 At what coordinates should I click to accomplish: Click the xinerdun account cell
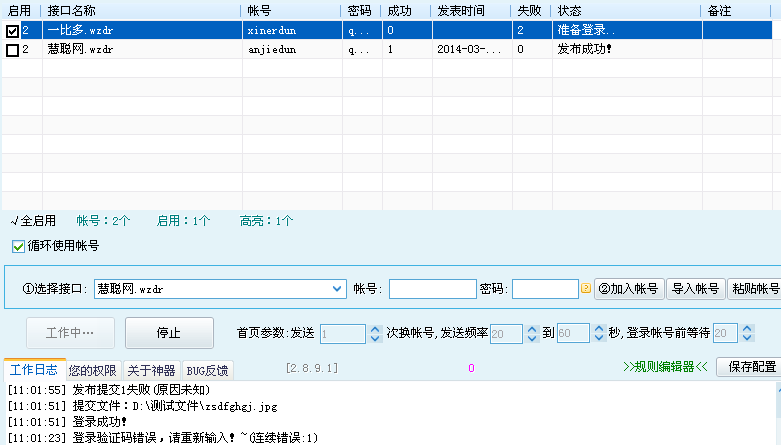tap(292, 30)
